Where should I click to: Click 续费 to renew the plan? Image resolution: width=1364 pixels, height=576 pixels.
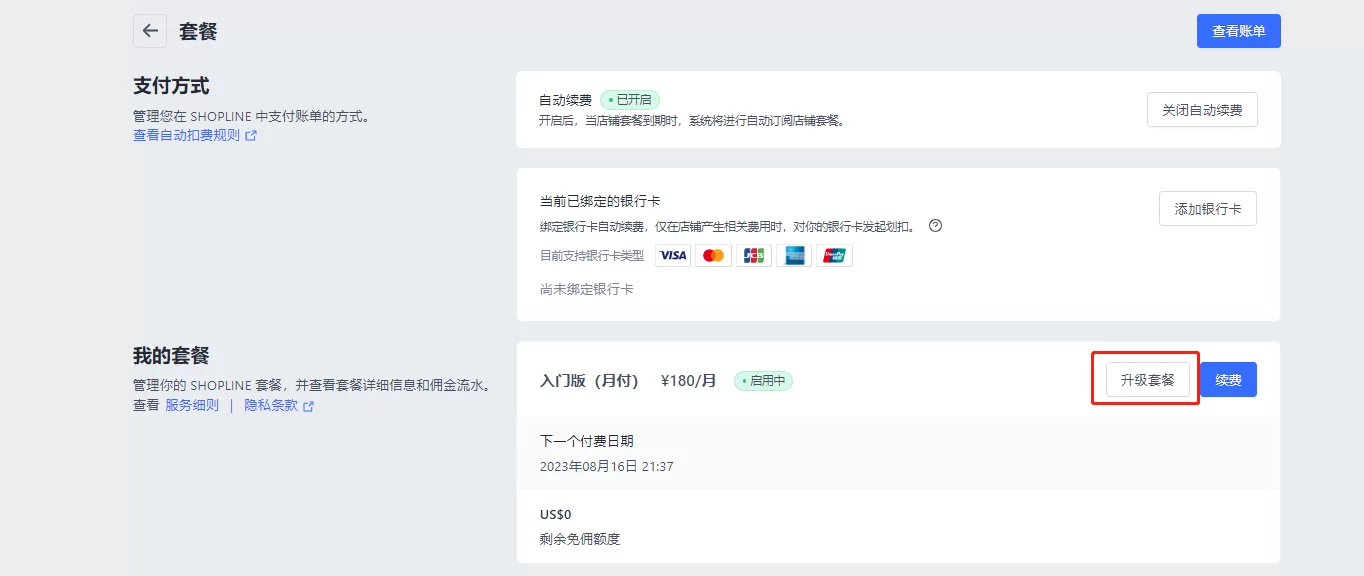[1228, 379]
